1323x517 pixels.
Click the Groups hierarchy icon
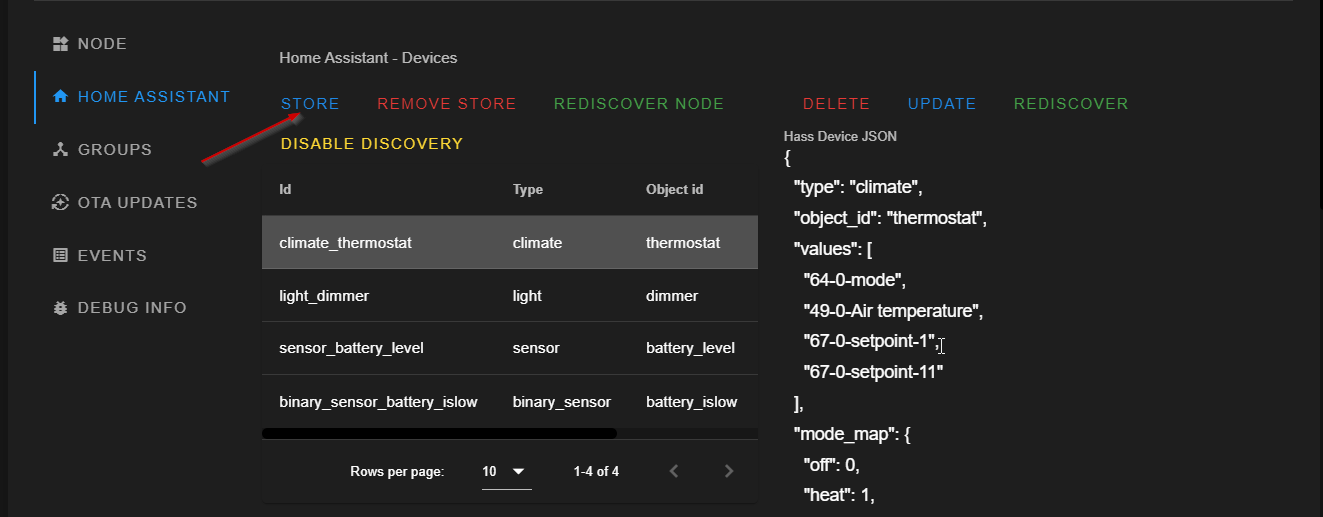point(60,150)
